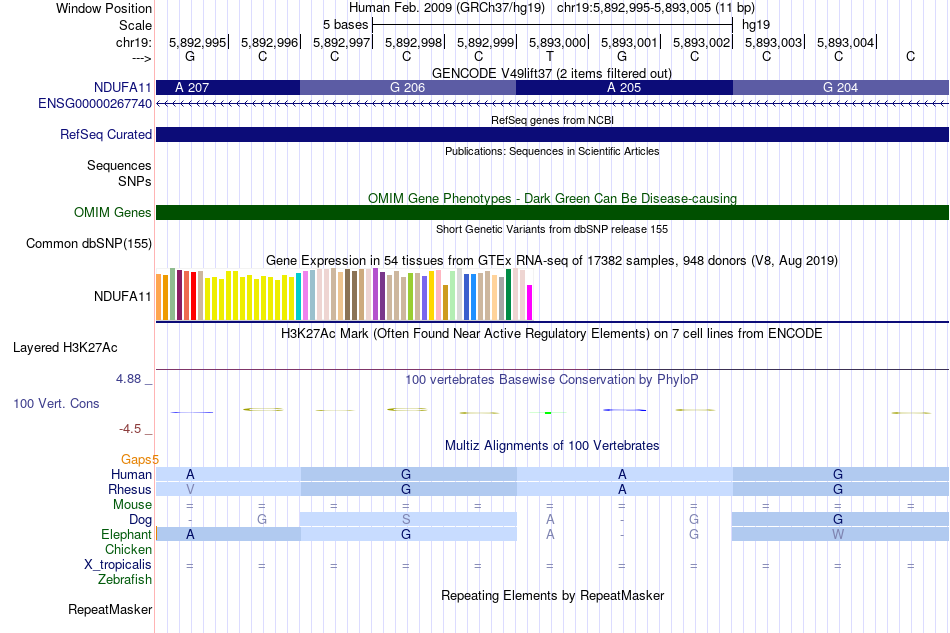This screenshot has height=633, width=950.
Task: Click the ENSG00000267740 arrowed intron line
Action: click(x=552, y=104)
